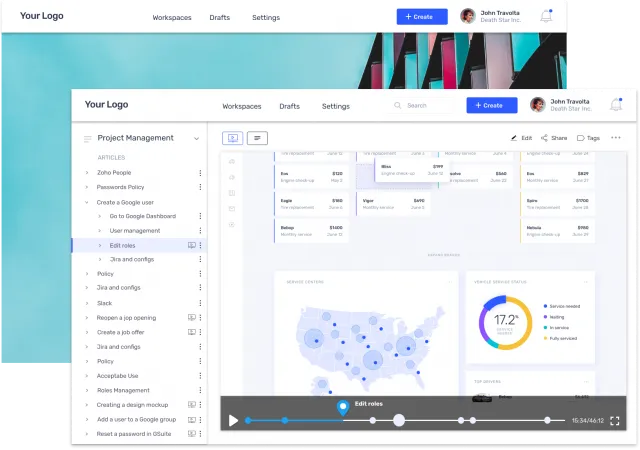The width and height of the screenshot is (640, 450).
Task: Open Drafts in the back window nav
Action: click(x=220, y=18)
